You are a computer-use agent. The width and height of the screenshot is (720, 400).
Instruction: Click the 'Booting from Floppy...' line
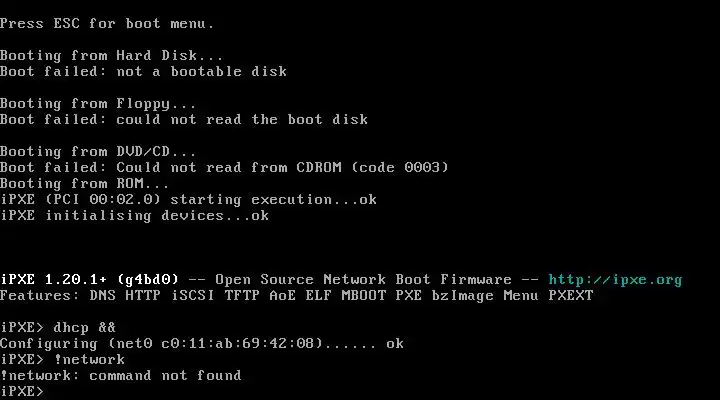98,104
